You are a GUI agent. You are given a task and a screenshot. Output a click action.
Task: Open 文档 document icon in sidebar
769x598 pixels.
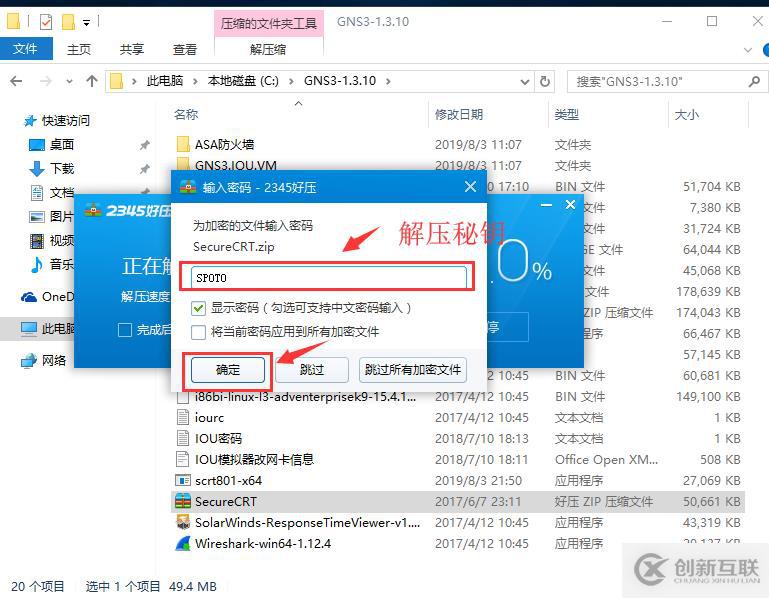click(37, 192)
